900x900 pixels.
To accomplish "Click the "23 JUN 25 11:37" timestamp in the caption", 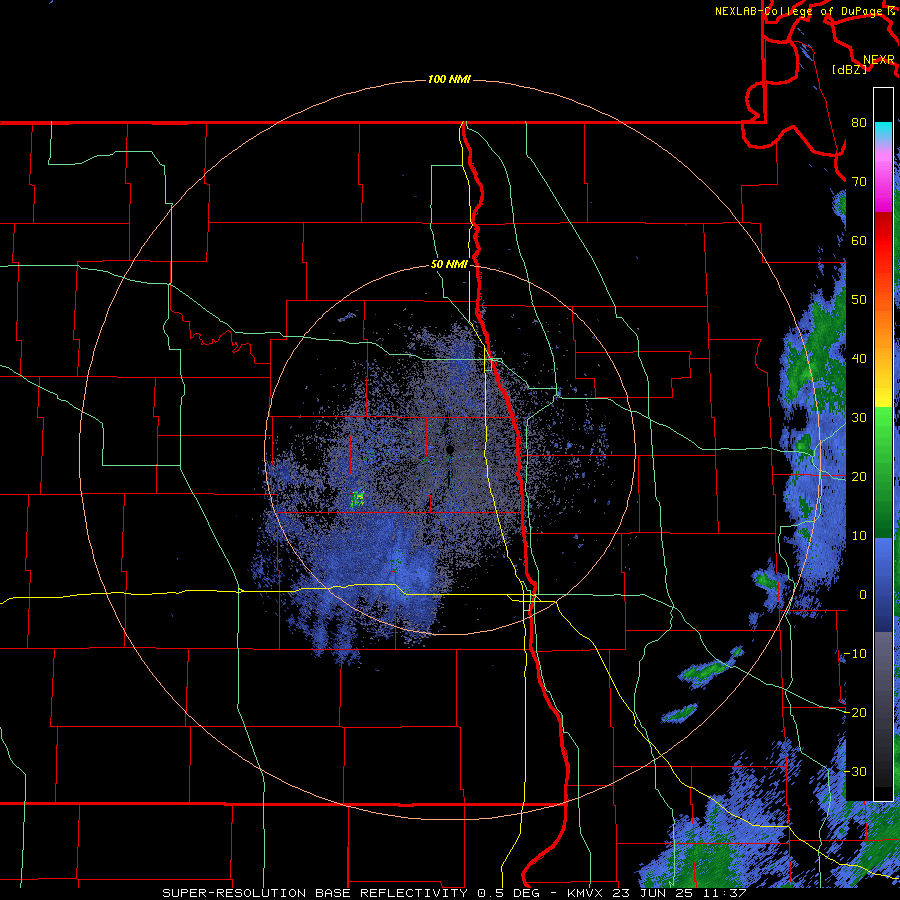I will click(679, 893).
